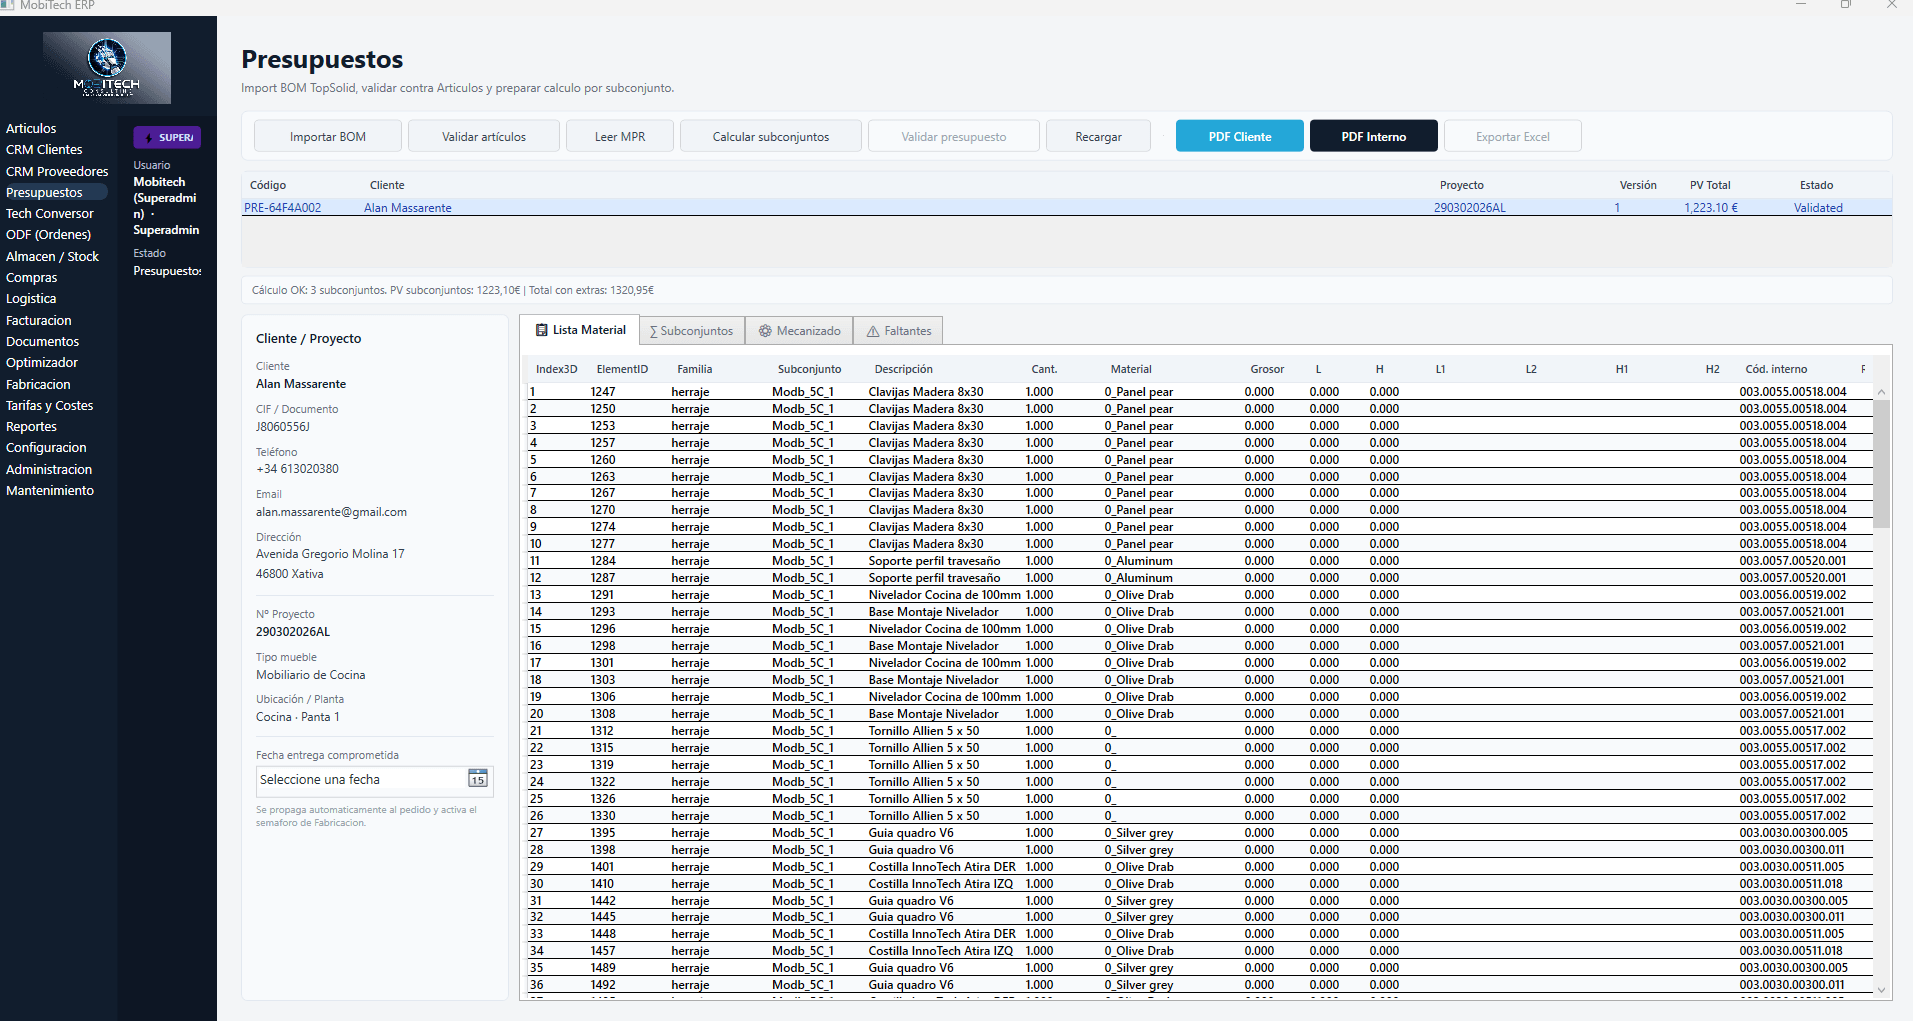Viewport: 1913px width, 1021px height.
Task: Click the PDF Interno button
Action: [1373, 137]
